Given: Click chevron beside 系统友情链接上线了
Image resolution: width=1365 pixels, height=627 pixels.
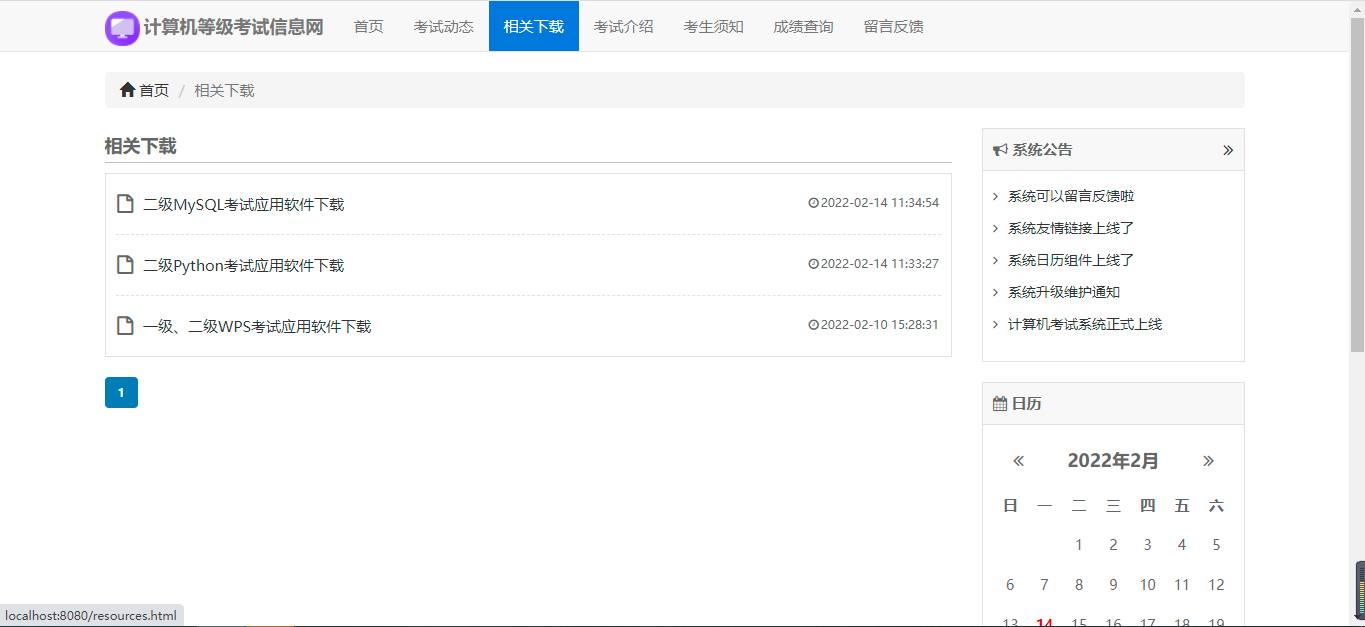Looking at the screenshot, I should 996,228.
